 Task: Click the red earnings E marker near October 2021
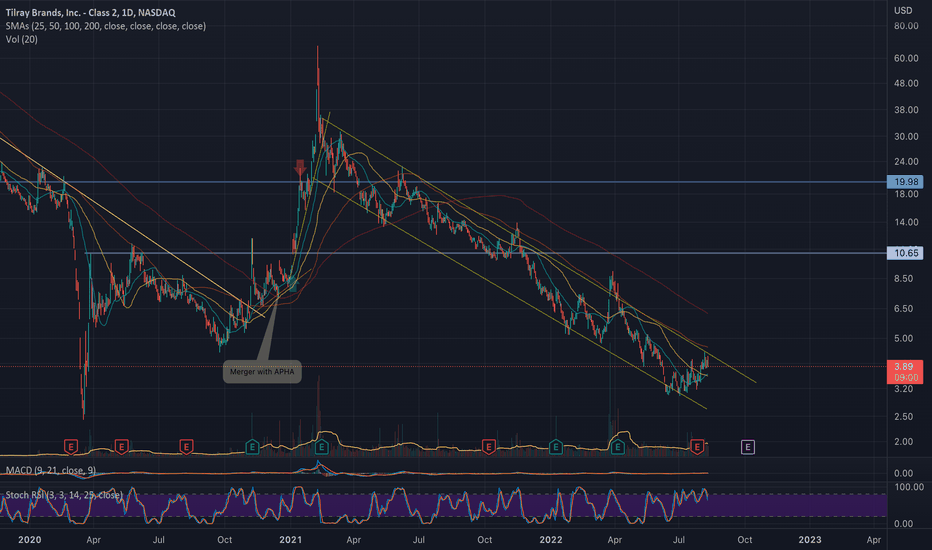[x=489, y=447]
